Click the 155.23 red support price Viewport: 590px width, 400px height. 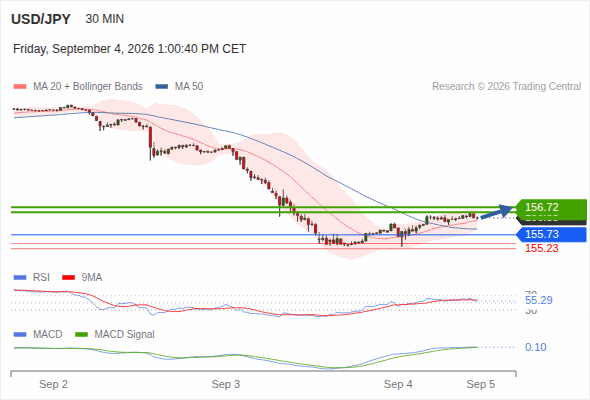(x=541, y=248)
